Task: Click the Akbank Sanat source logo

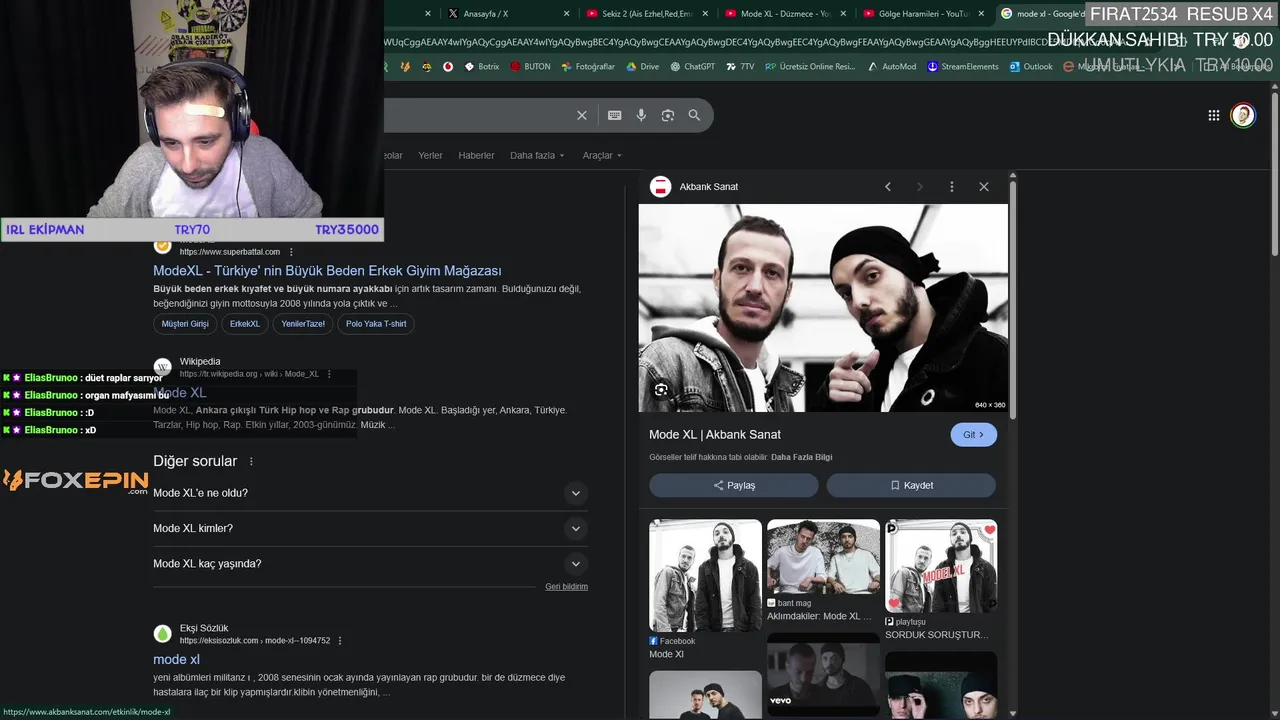Action: pyautogui.click(x=660, y=187)
